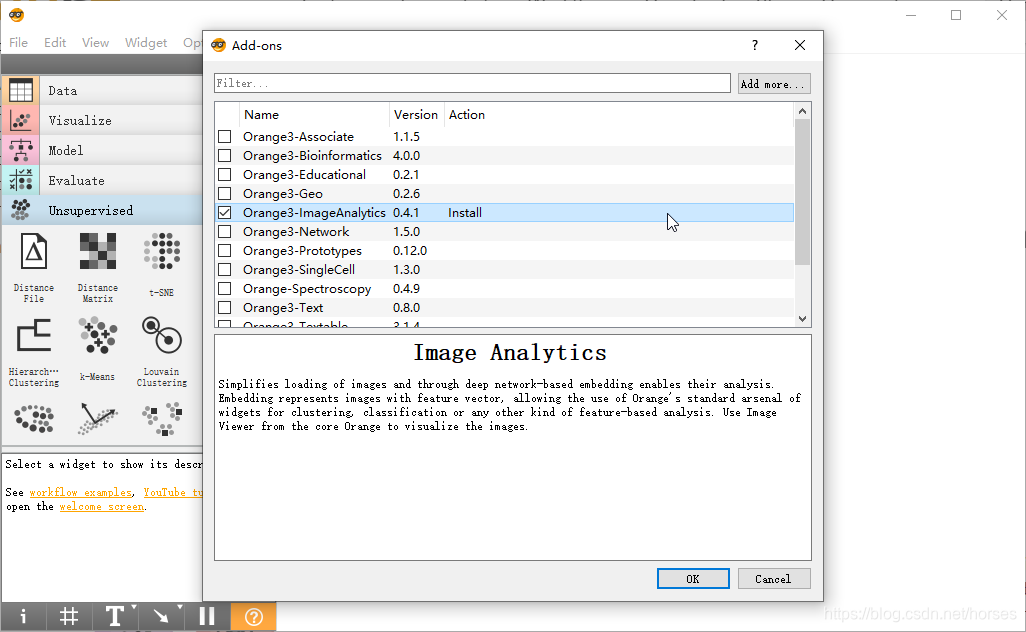The height and width of the screenshot is (632, 1026).
Task: Check the Orange3-Text checkbox
Action: tap(224, 307)
